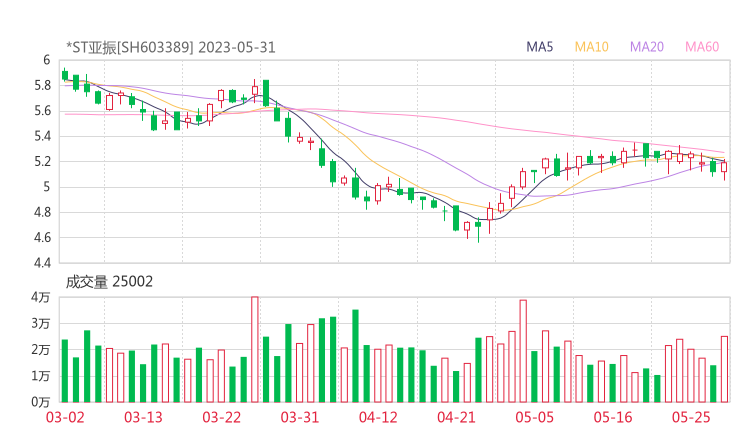Click the tallest red volume bar reaching 4万
740x440 pixels.
point(255,350)
